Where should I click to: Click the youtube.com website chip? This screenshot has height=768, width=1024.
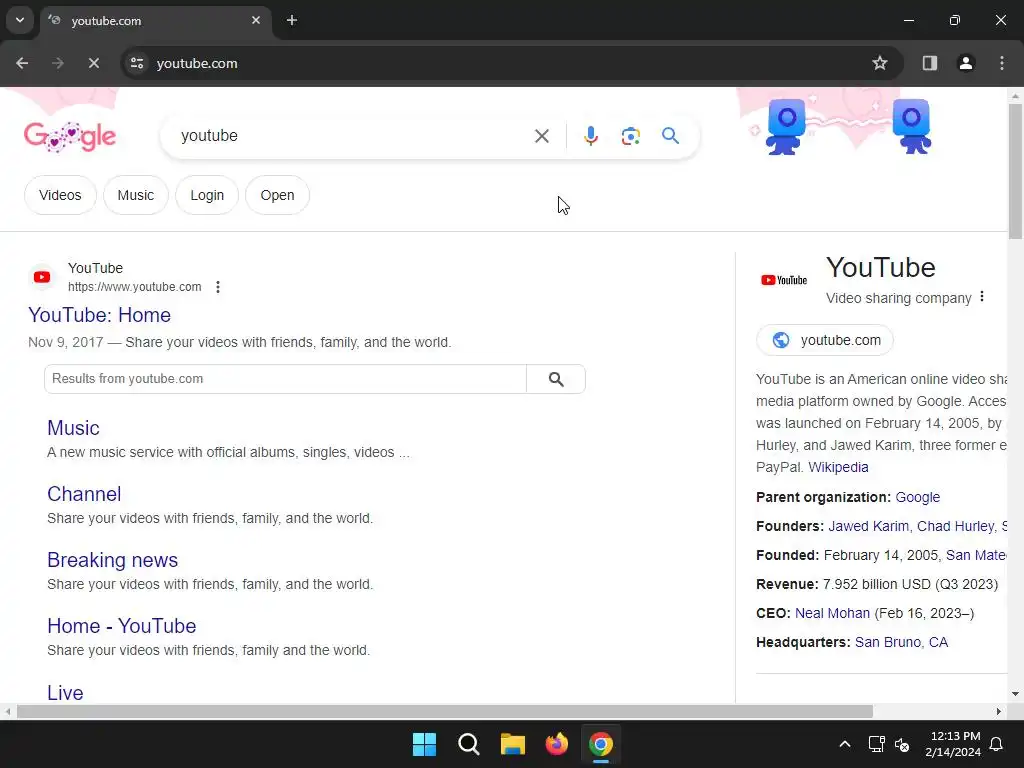825,340
